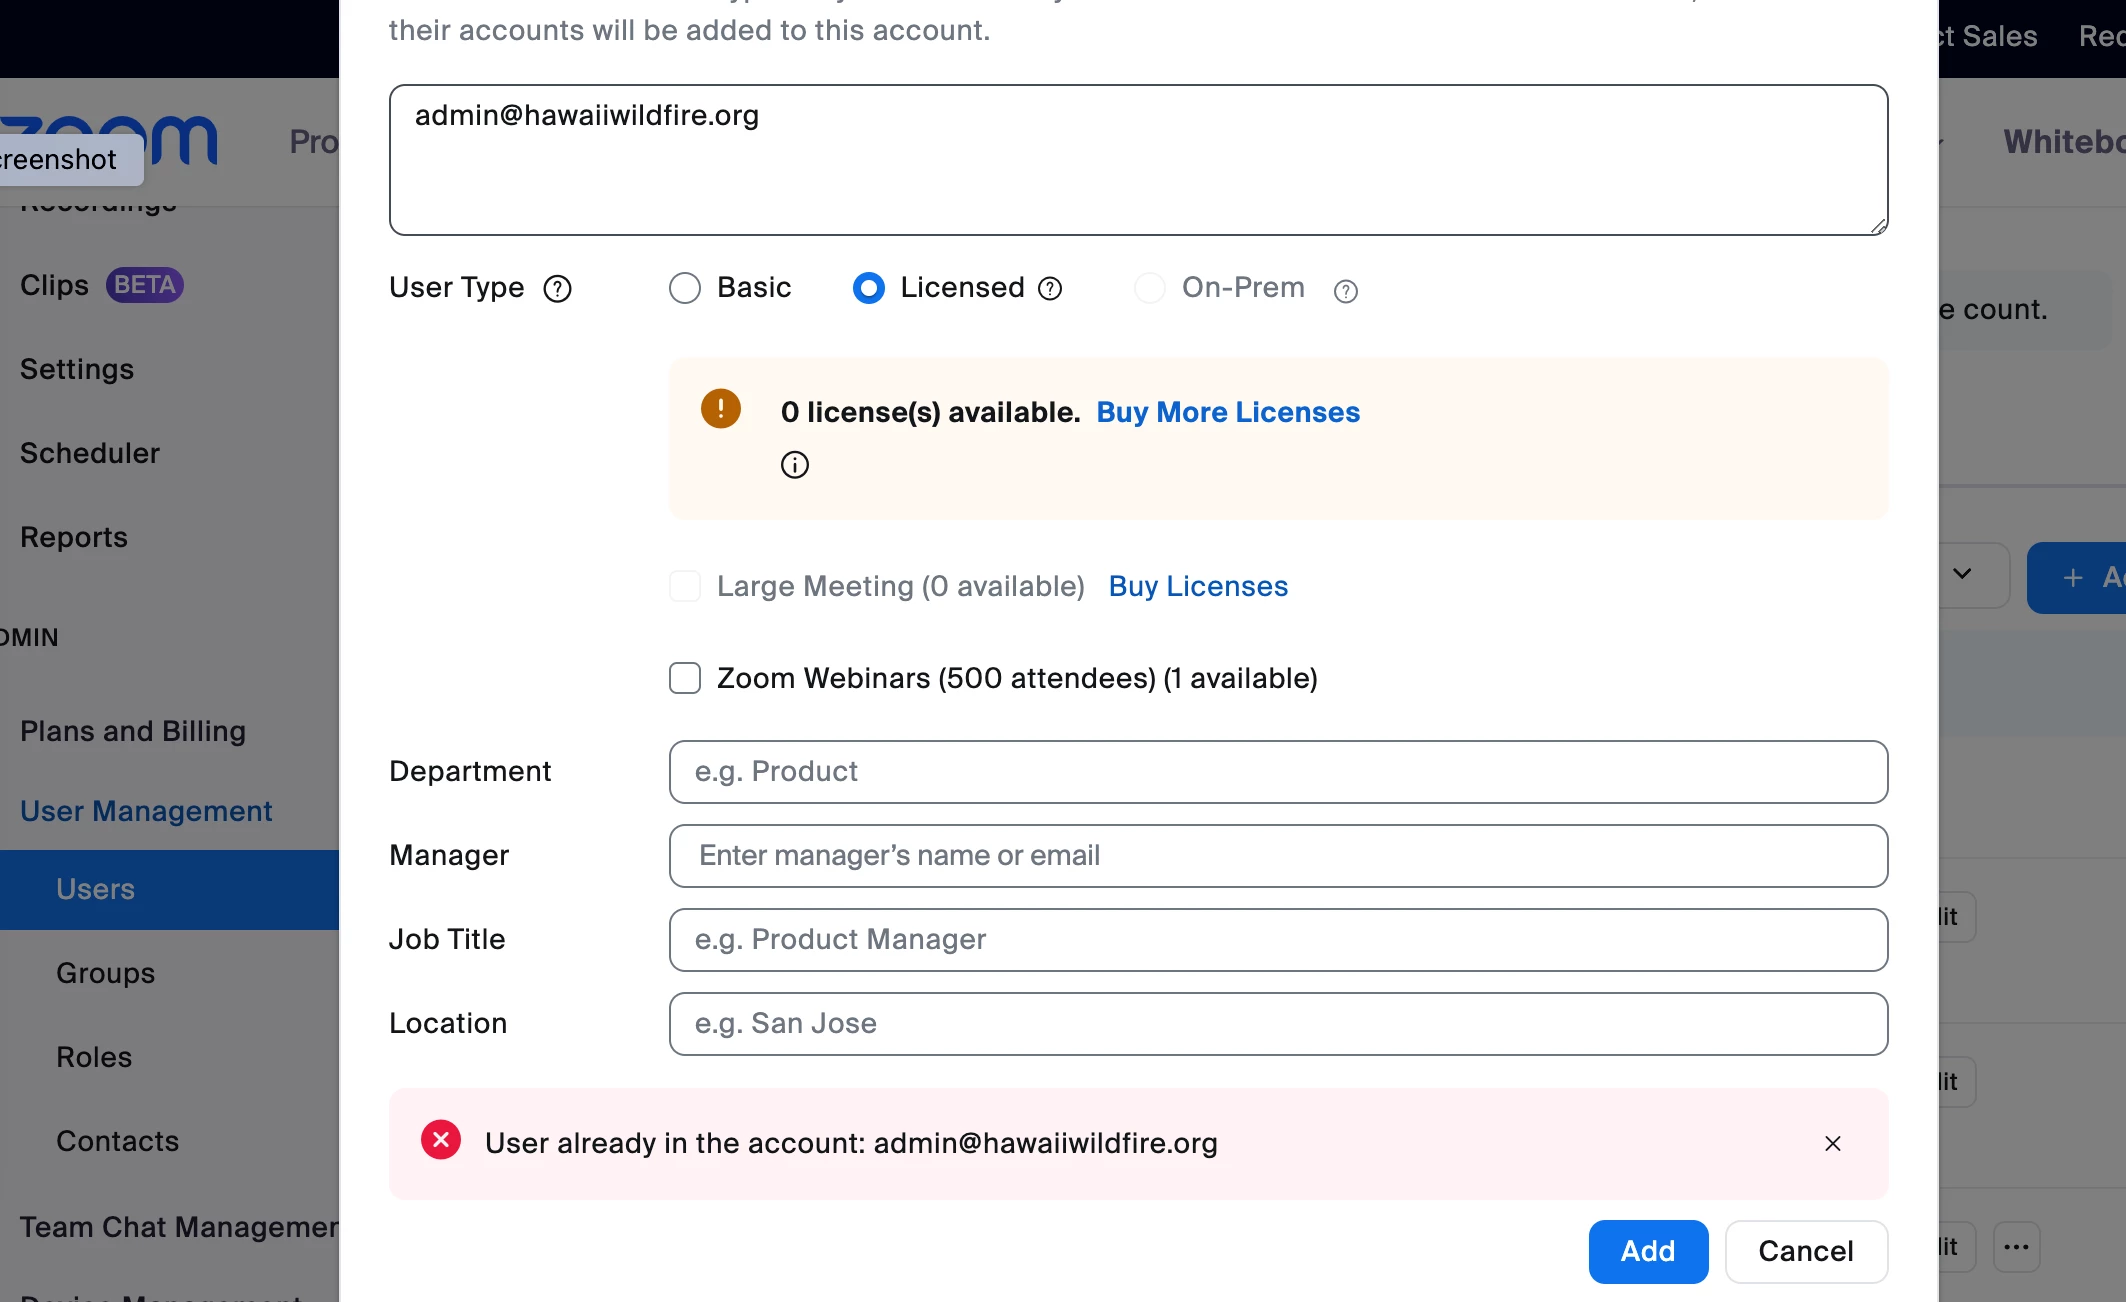
Task: Open Users in the sidebar
Action: pos(95,889)
